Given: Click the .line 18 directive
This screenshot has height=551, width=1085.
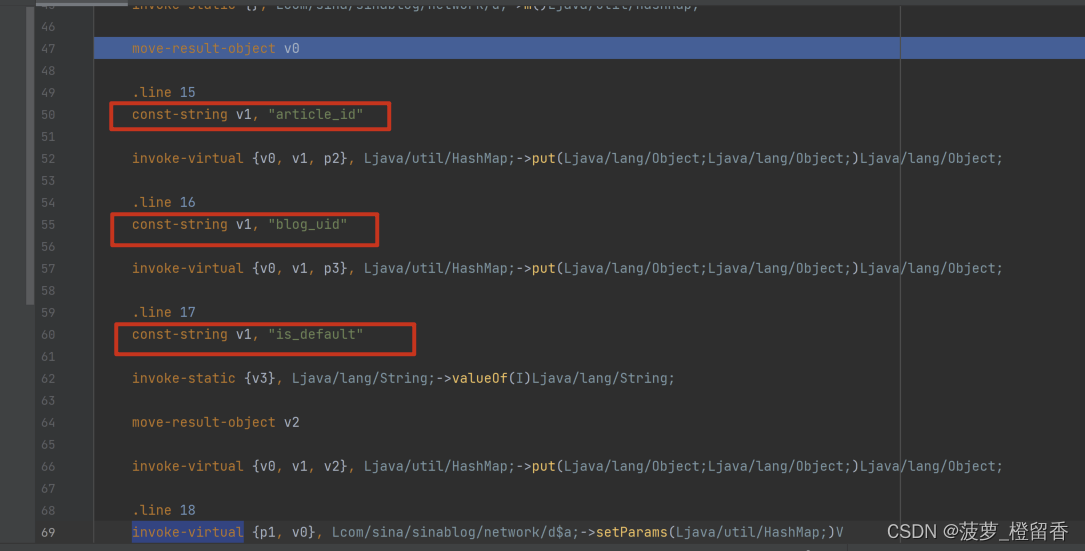Looking at the screenshot, I should [164, 511].
